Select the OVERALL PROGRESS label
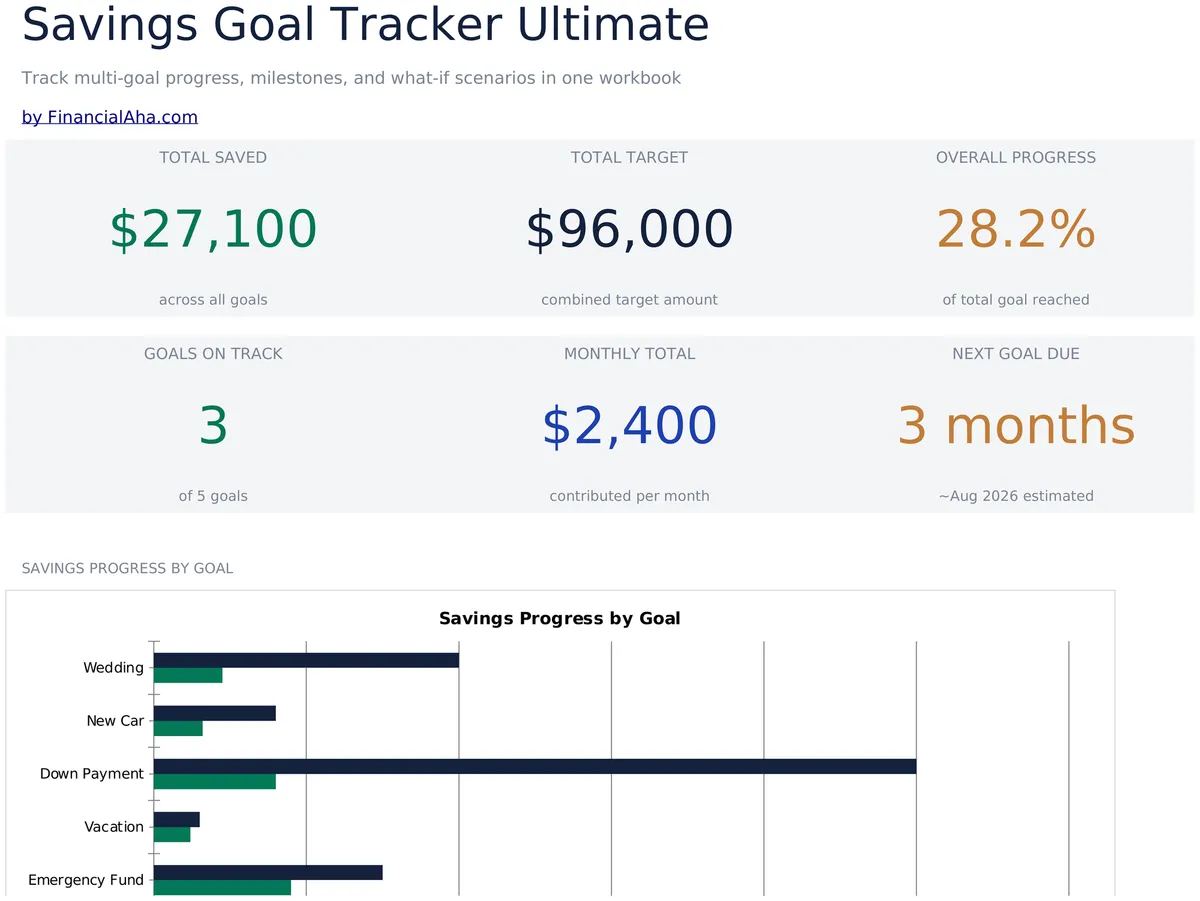The height and width of the screenshot is (901, 1200). coord(1016,157)
